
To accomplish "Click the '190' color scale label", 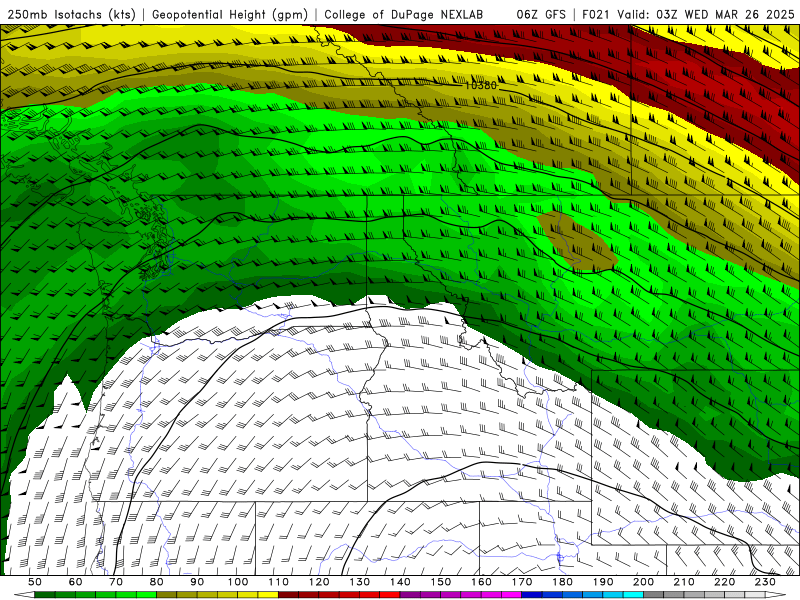I will 603,582.
